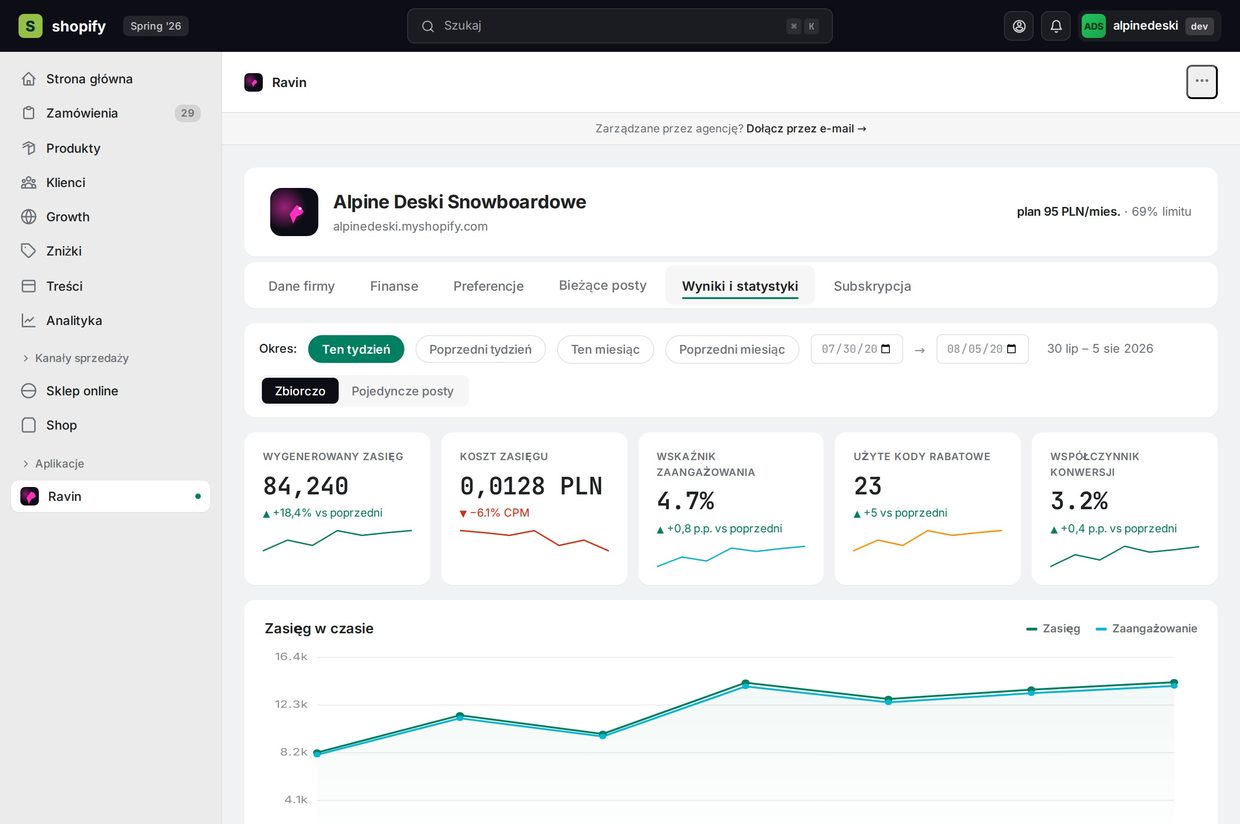Select the Poprzedni tydzień period
The height and width of the screenshot is (824, 1240).
[x=481, y=349]
